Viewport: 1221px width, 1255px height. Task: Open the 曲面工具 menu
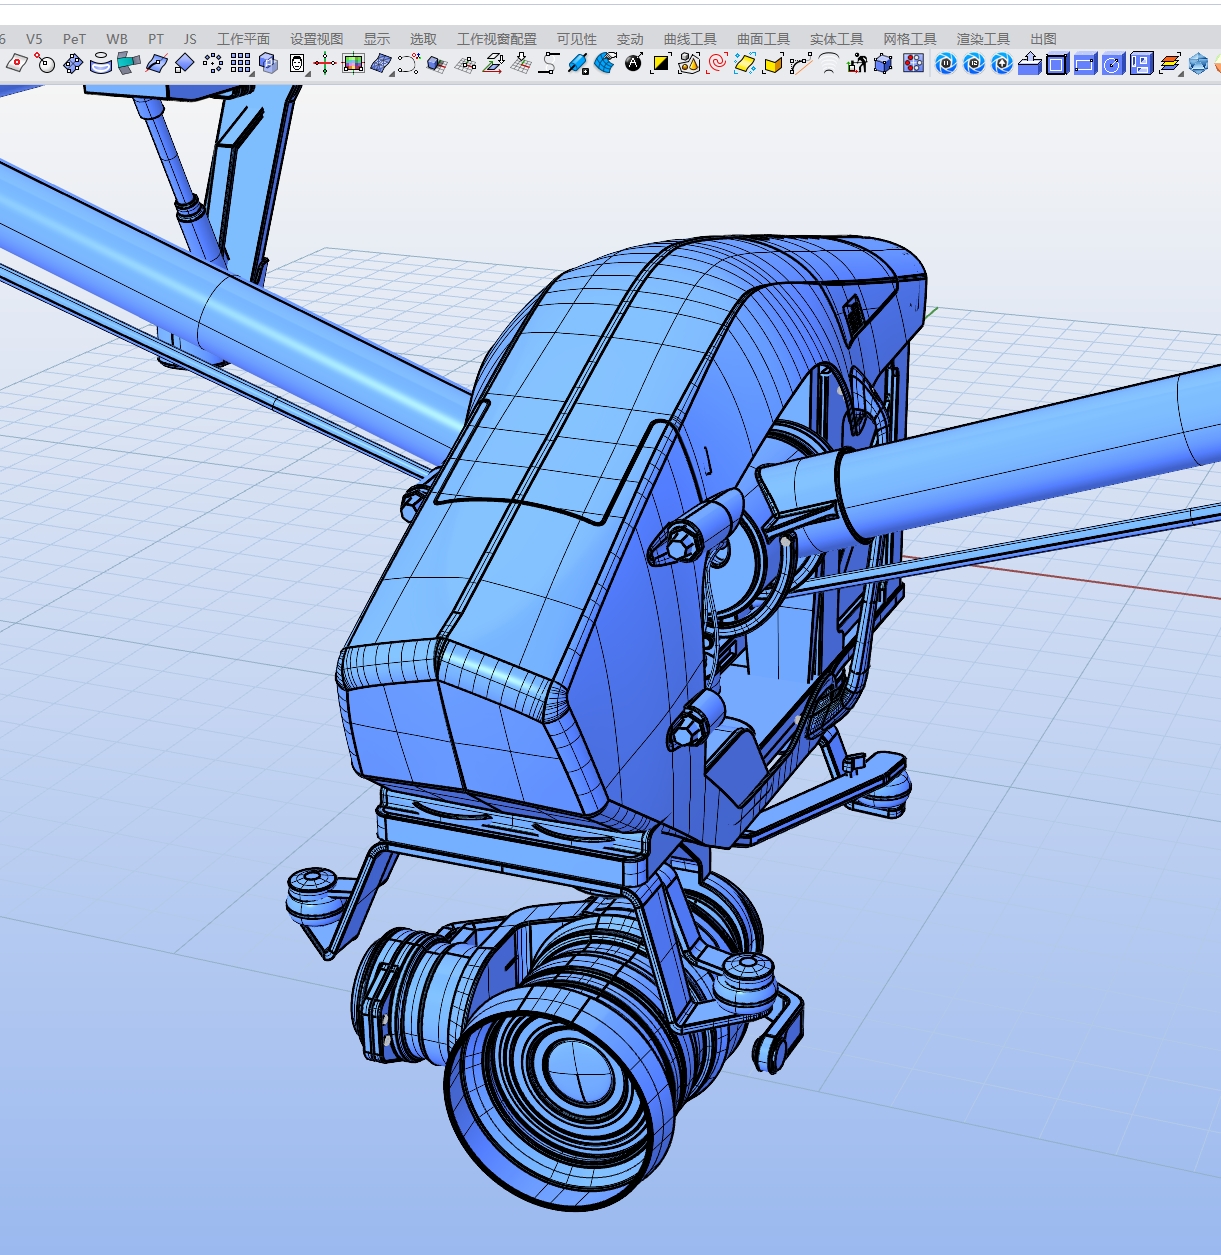(762, 38)
